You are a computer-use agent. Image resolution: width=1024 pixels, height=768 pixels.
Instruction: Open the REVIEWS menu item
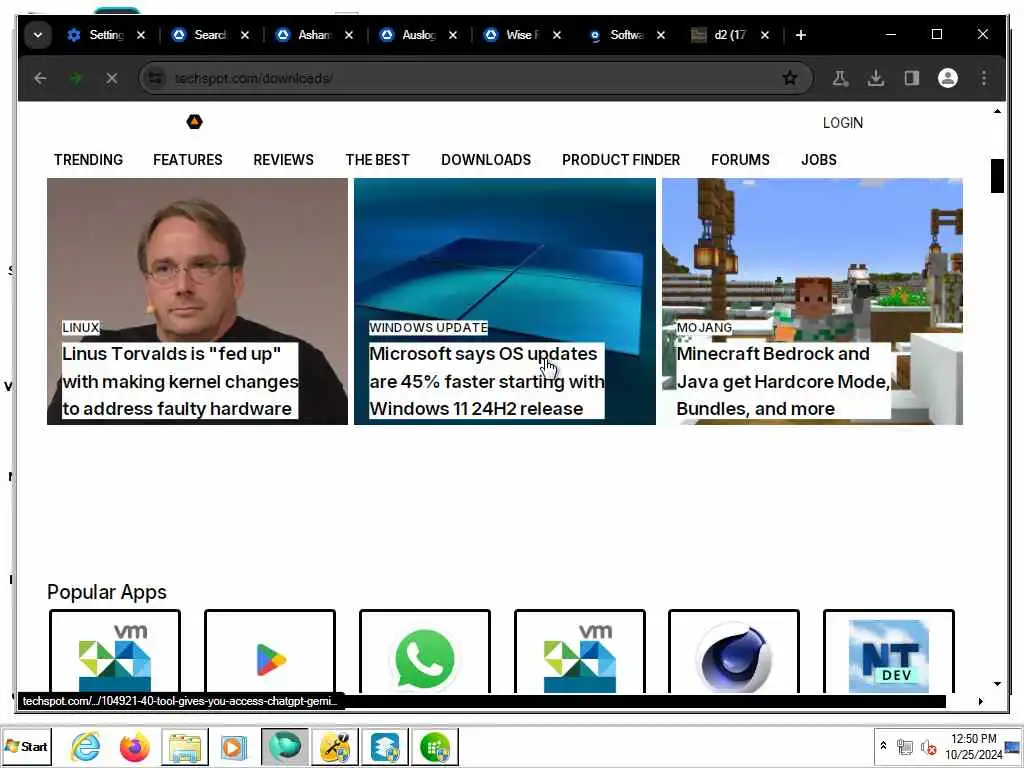283,160
